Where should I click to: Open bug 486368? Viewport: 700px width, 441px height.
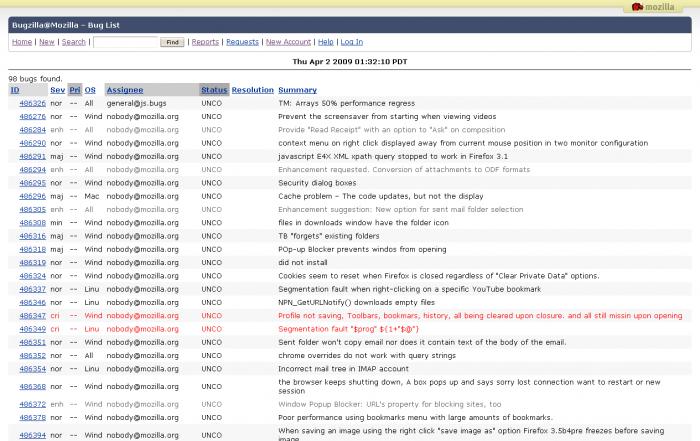point(33,387)
